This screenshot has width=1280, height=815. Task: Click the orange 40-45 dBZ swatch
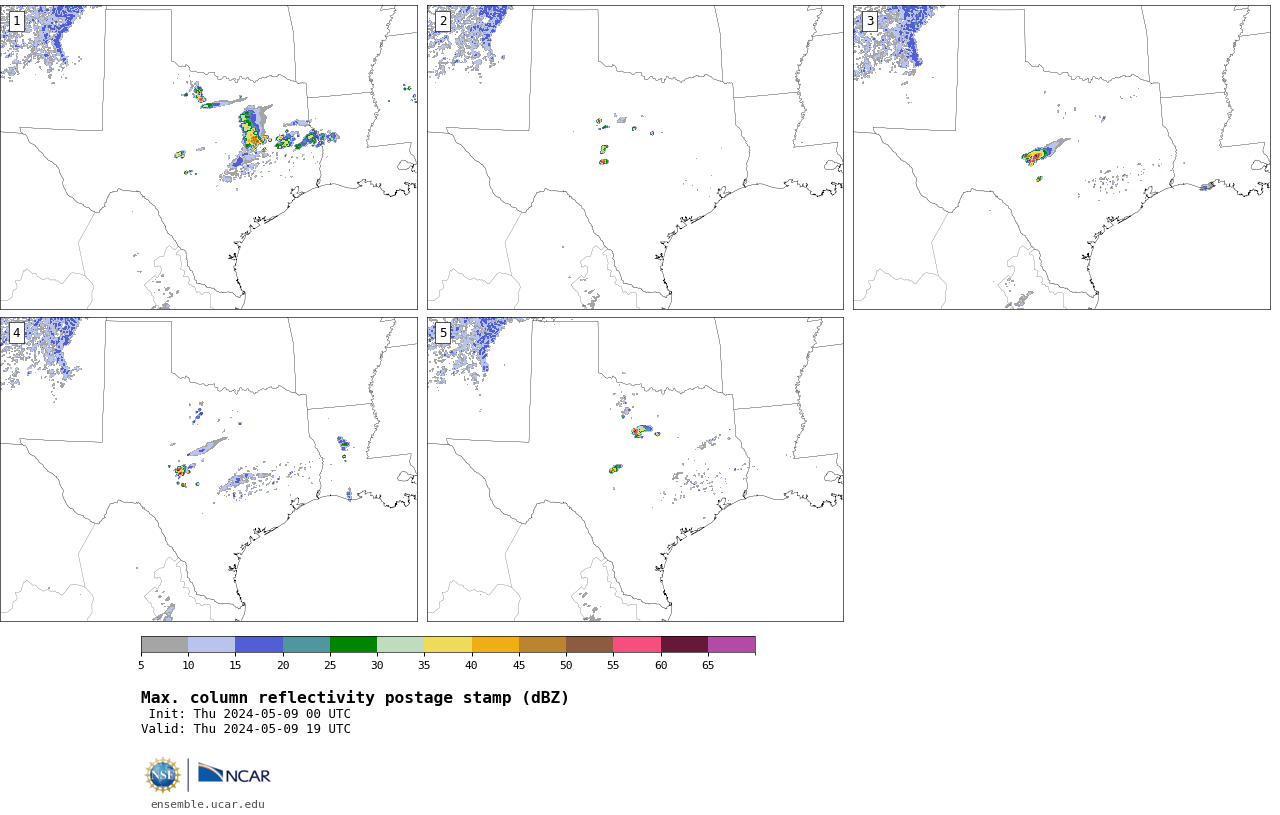tap(495, 644)
